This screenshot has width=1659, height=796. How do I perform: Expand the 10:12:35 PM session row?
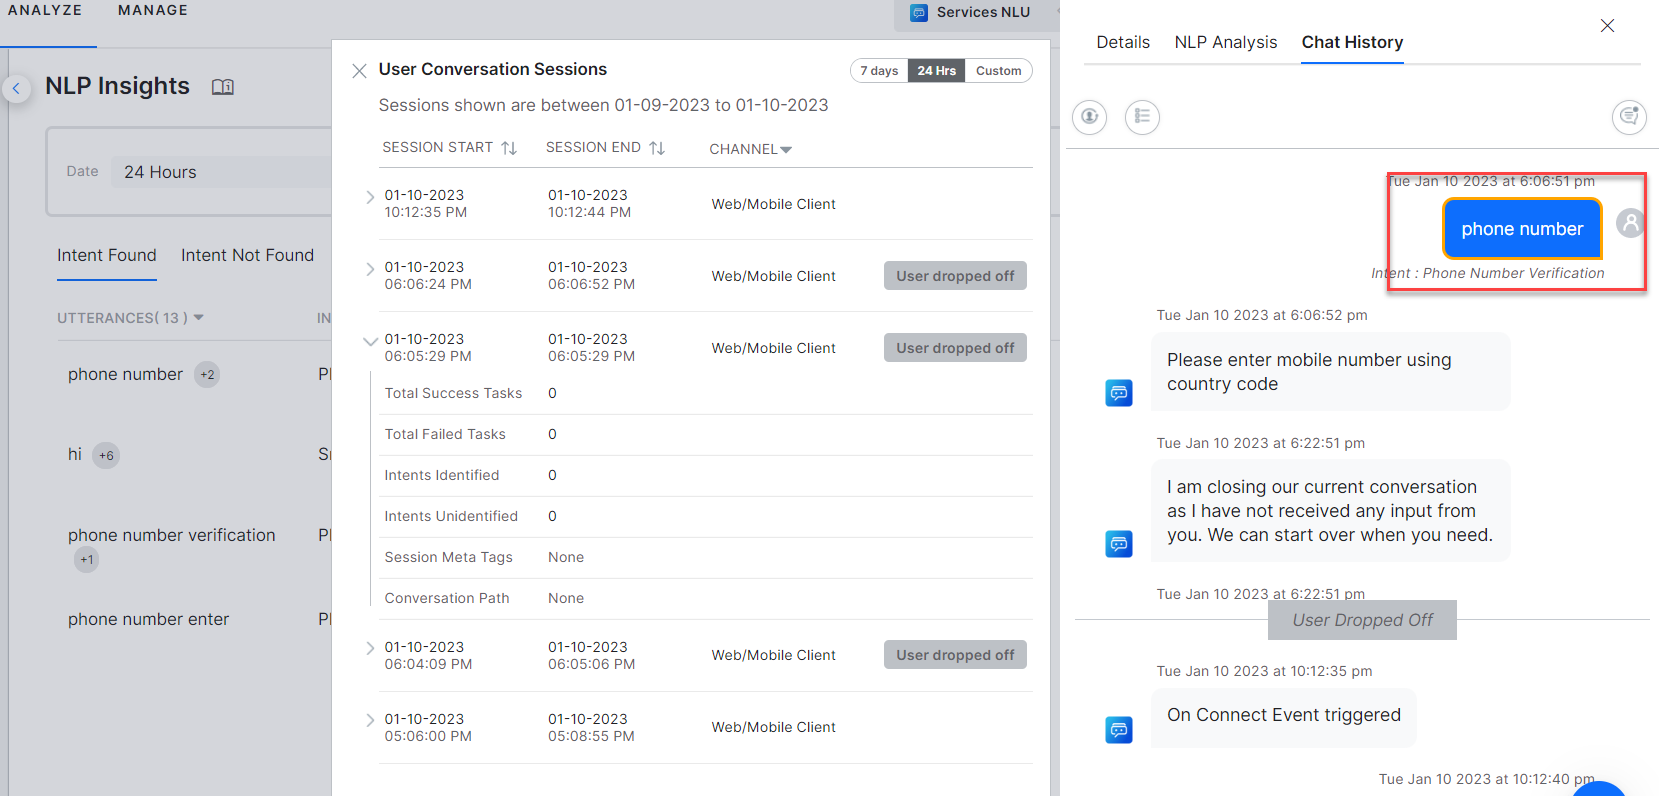click(x=370, y=197)
